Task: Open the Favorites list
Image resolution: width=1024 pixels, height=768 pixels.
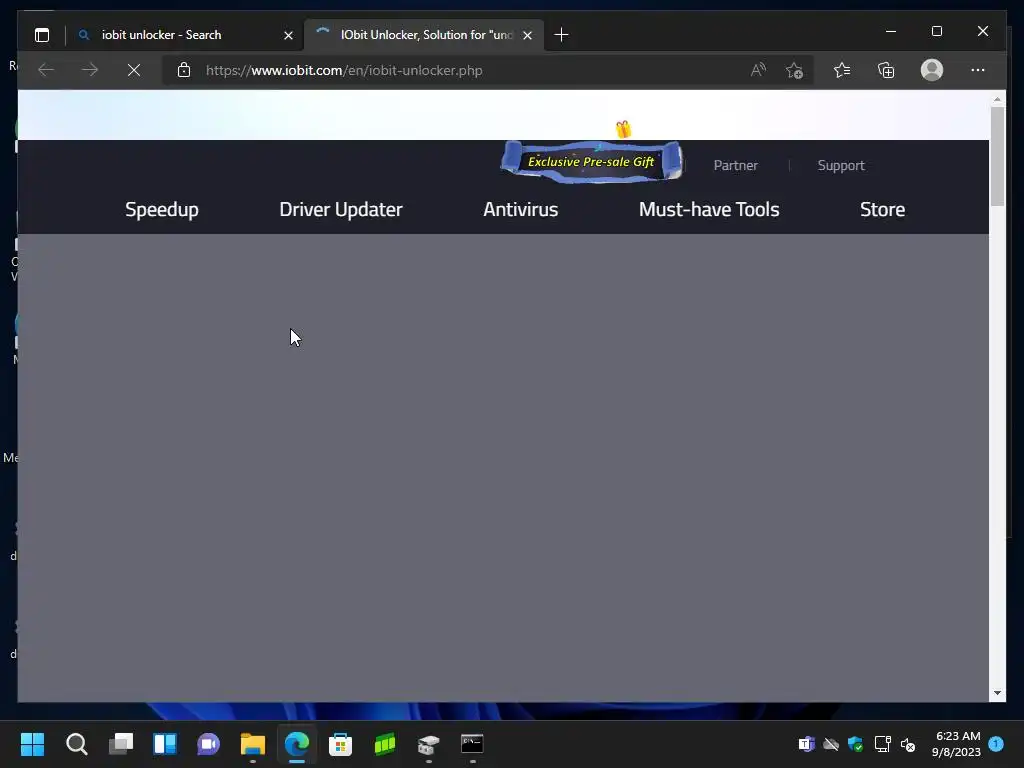Action: coord(842,70)
